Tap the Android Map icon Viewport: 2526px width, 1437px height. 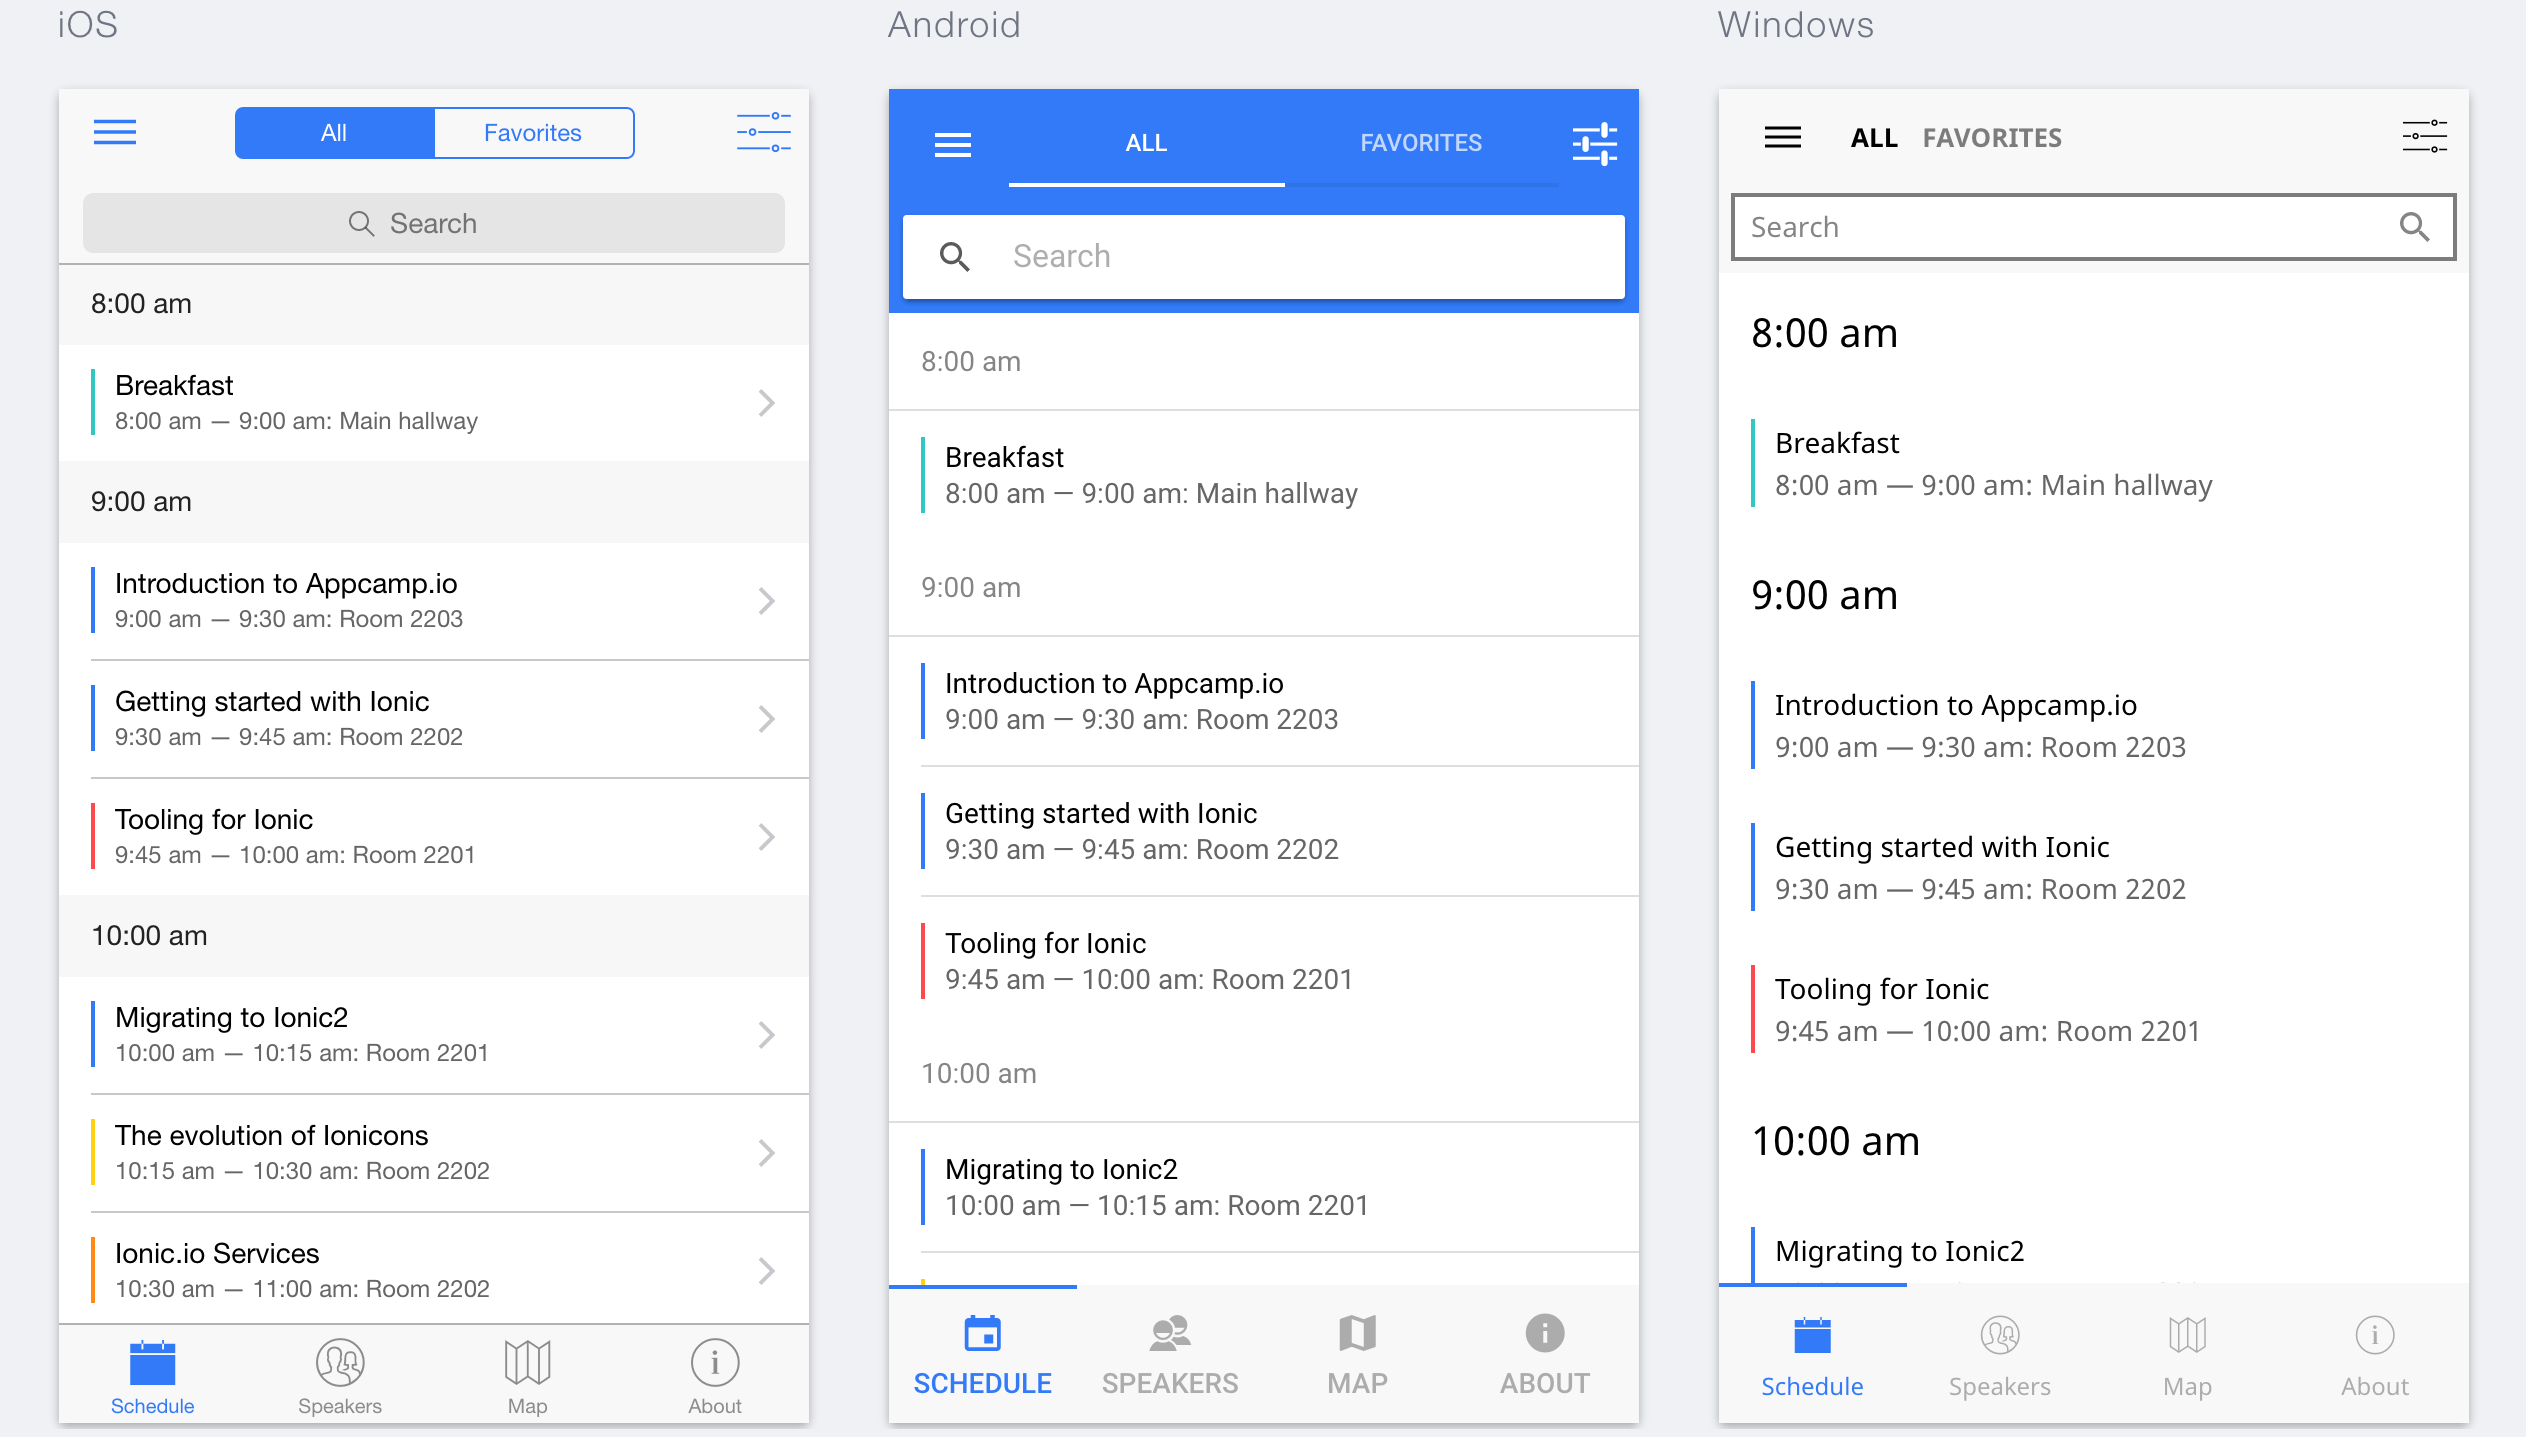[x=1357, y=1333]
